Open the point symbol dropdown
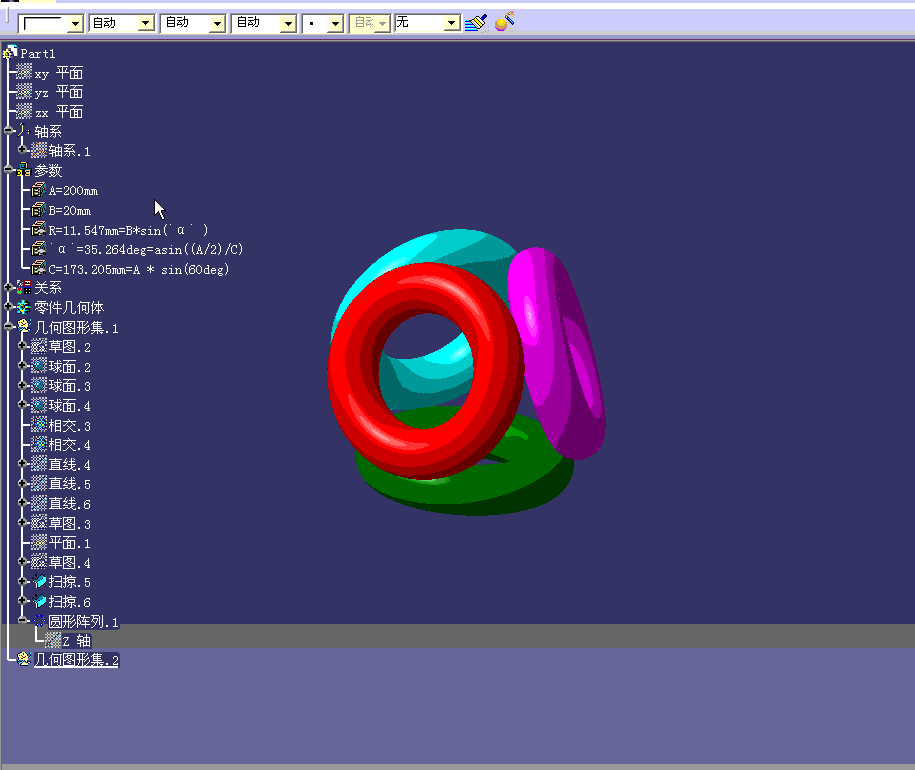Image resolution: width=915 pixels, height=770 pixels. coord(336,23)
